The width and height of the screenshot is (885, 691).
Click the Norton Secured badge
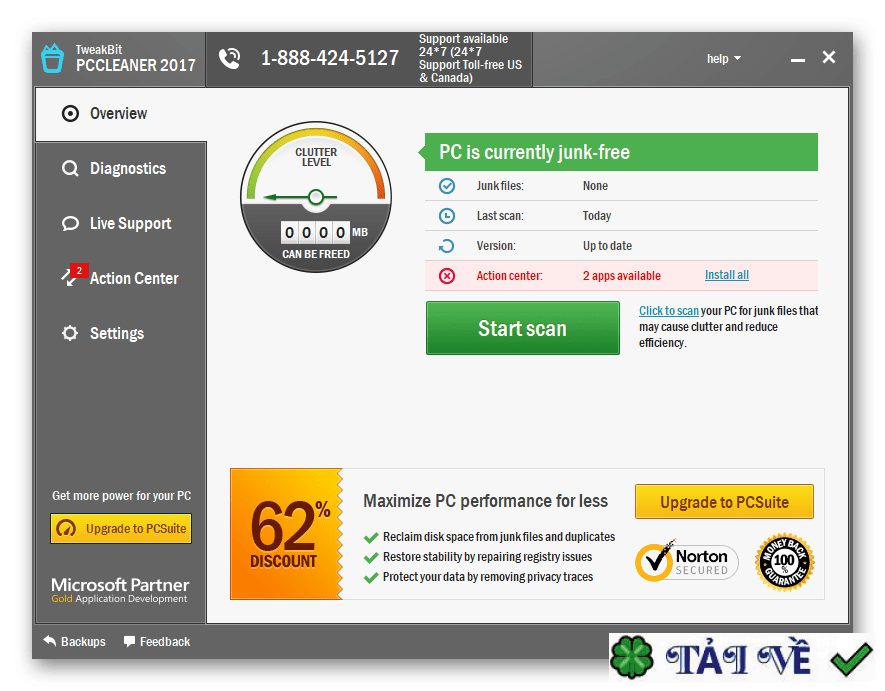(x=687, y=561)
